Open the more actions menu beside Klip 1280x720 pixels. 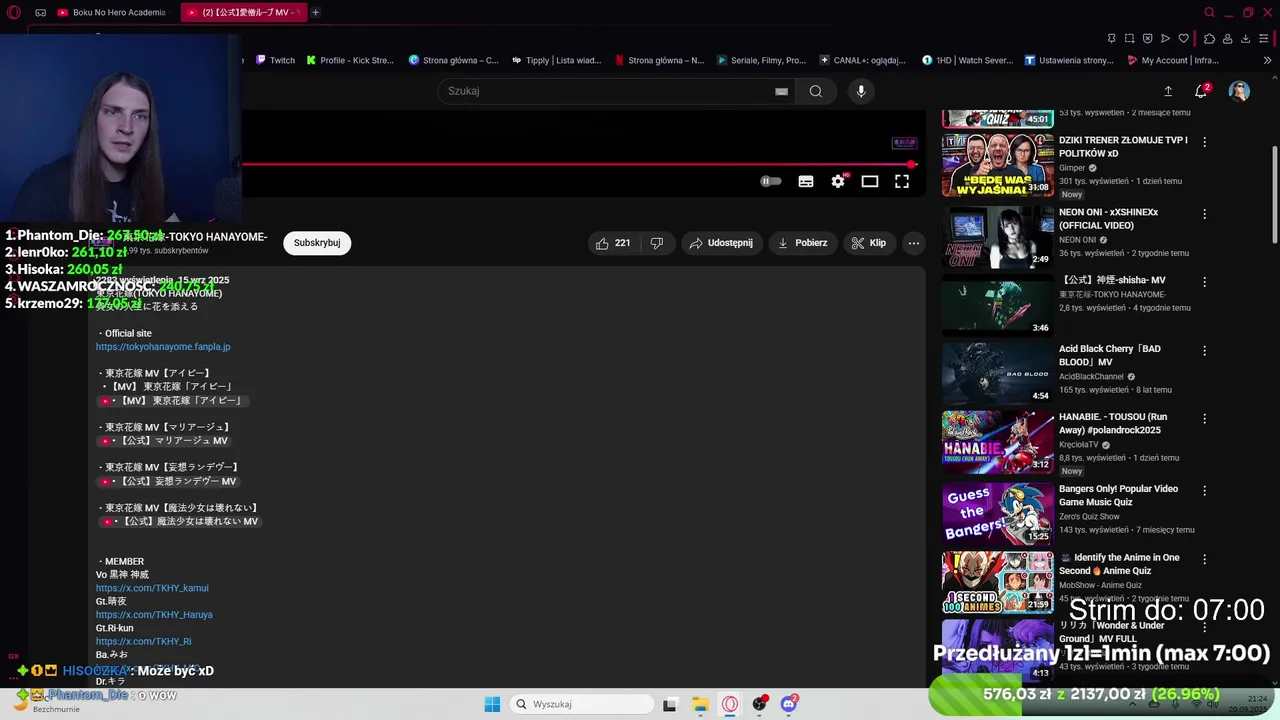(x=913, y=243)
